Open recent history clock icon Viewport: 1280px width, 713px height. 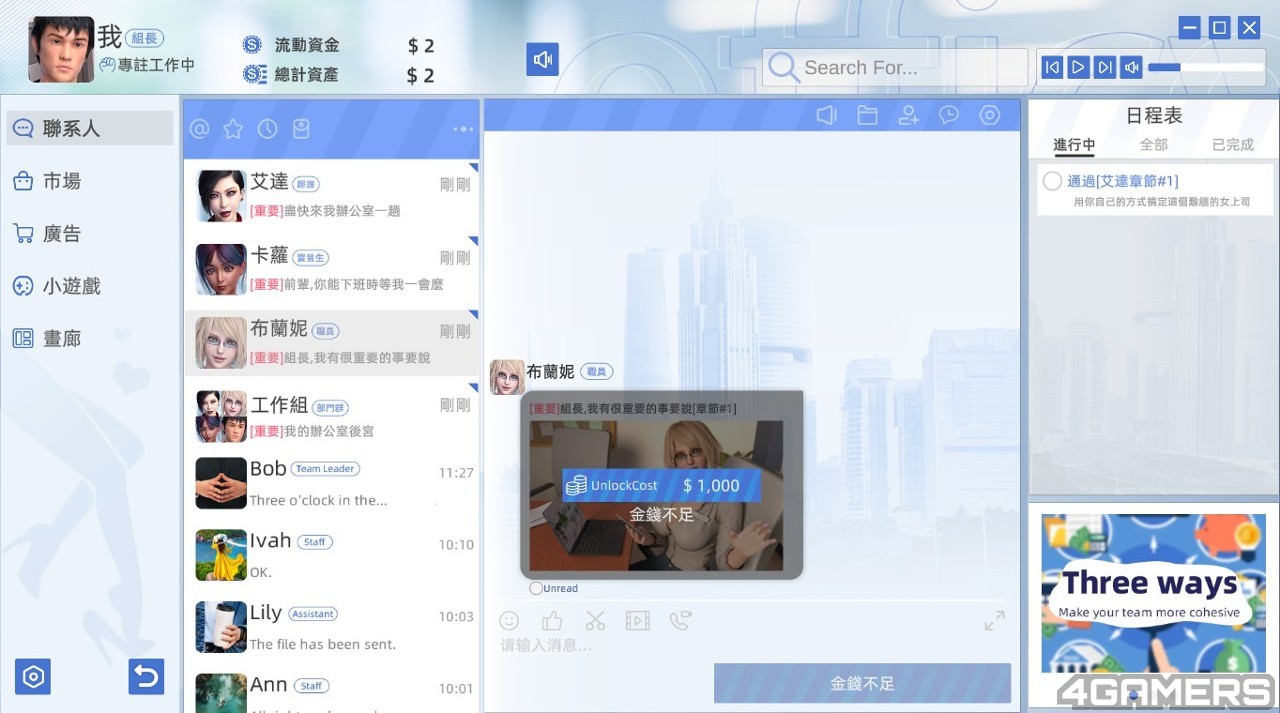(267, 129)
